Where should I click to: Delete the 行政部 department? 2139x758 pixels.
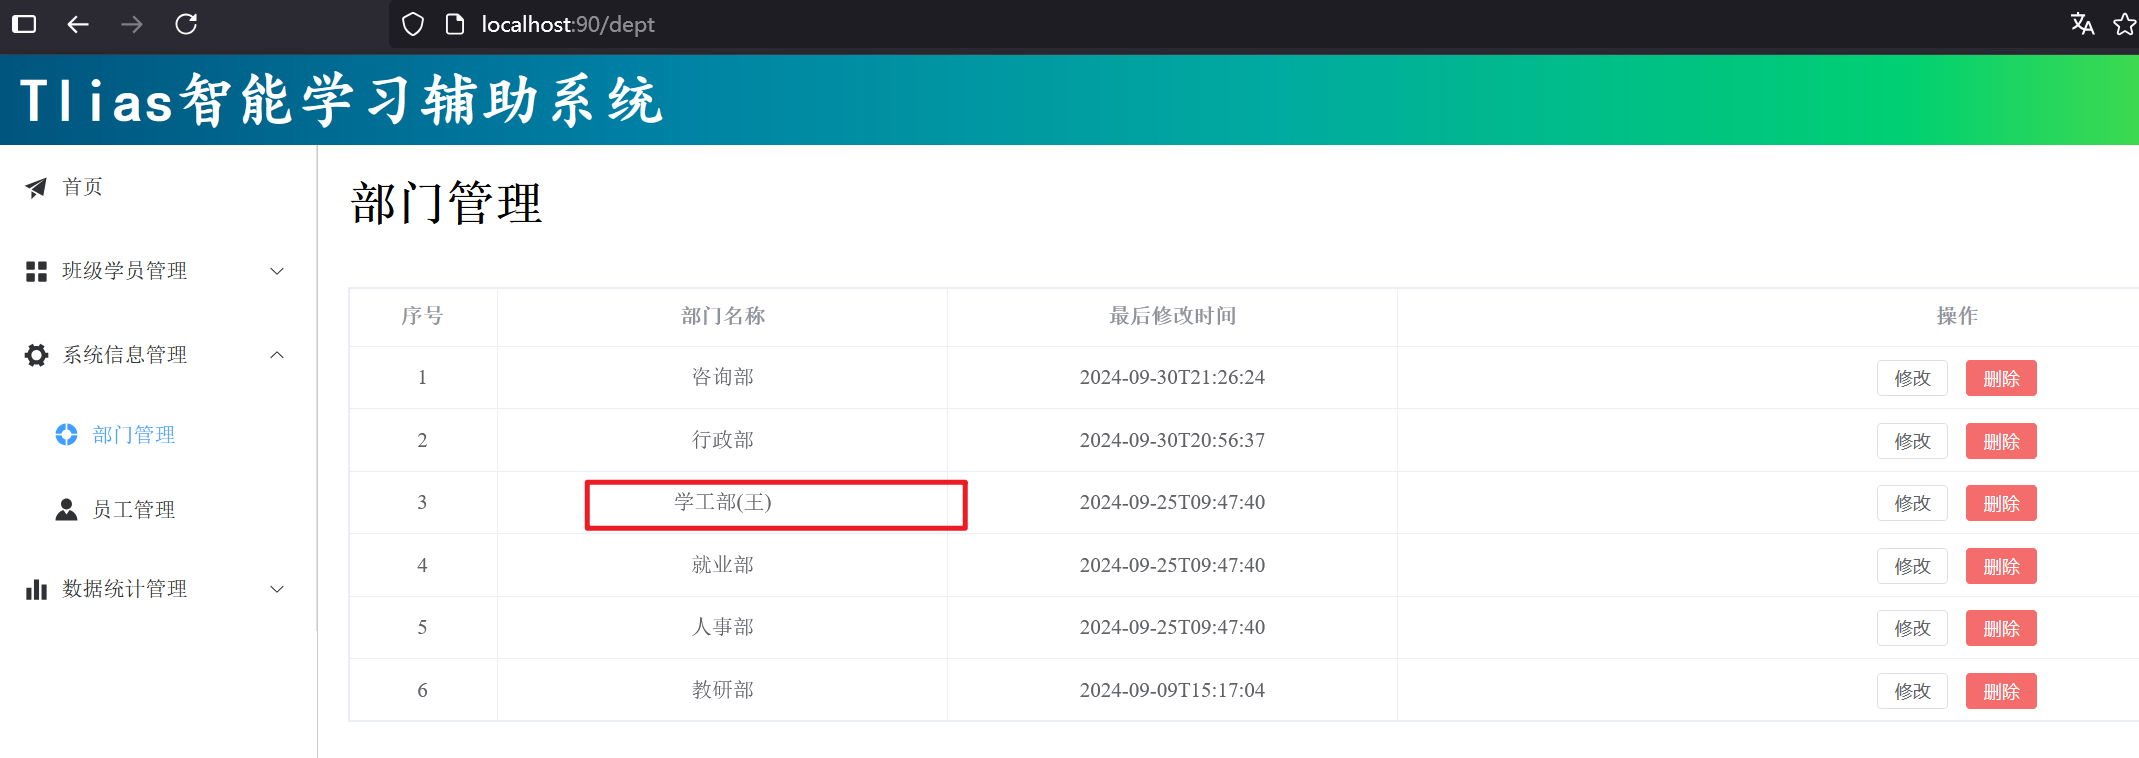click(2000, 441)
